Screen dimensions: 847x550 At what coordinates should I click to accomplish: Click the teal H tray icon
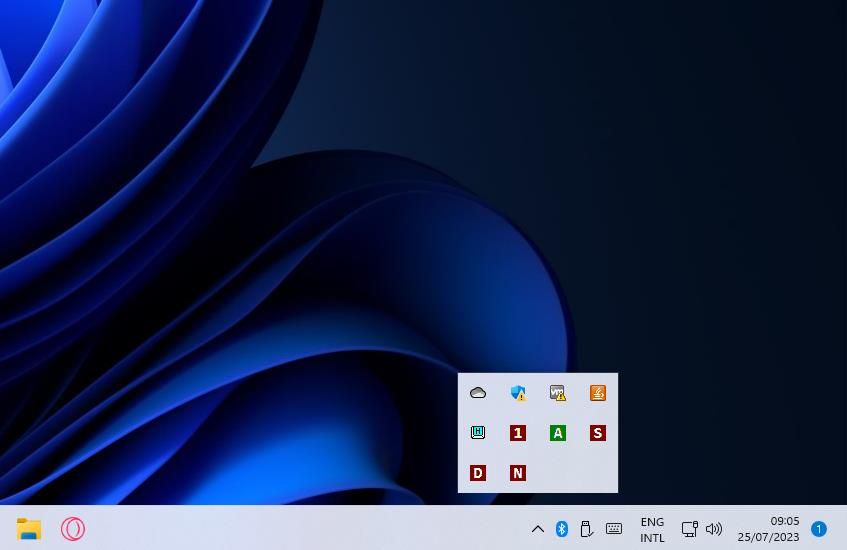tap(478, 433)
